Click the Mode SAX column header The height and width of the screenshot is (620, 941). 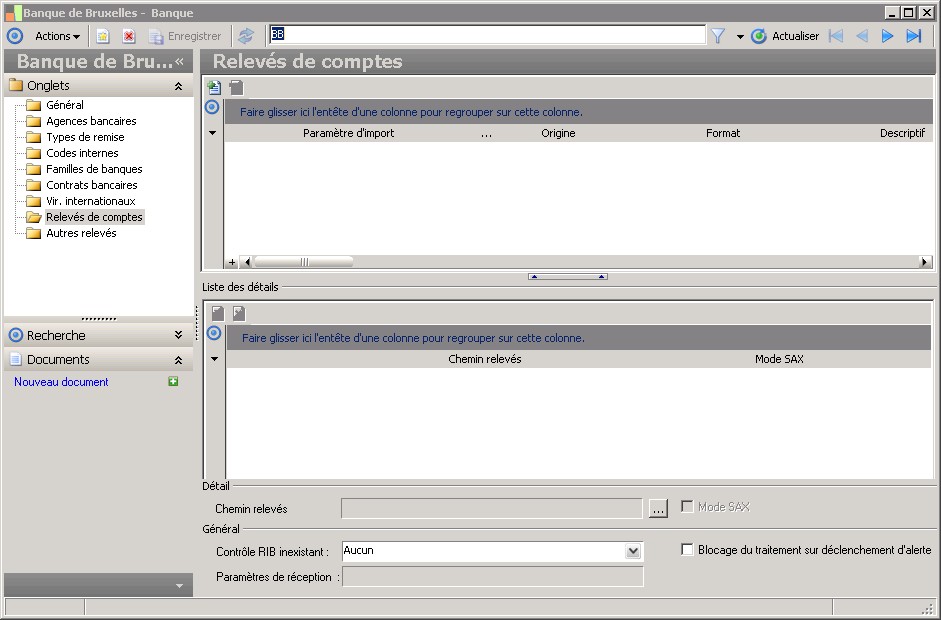click(x=779, y=359)
